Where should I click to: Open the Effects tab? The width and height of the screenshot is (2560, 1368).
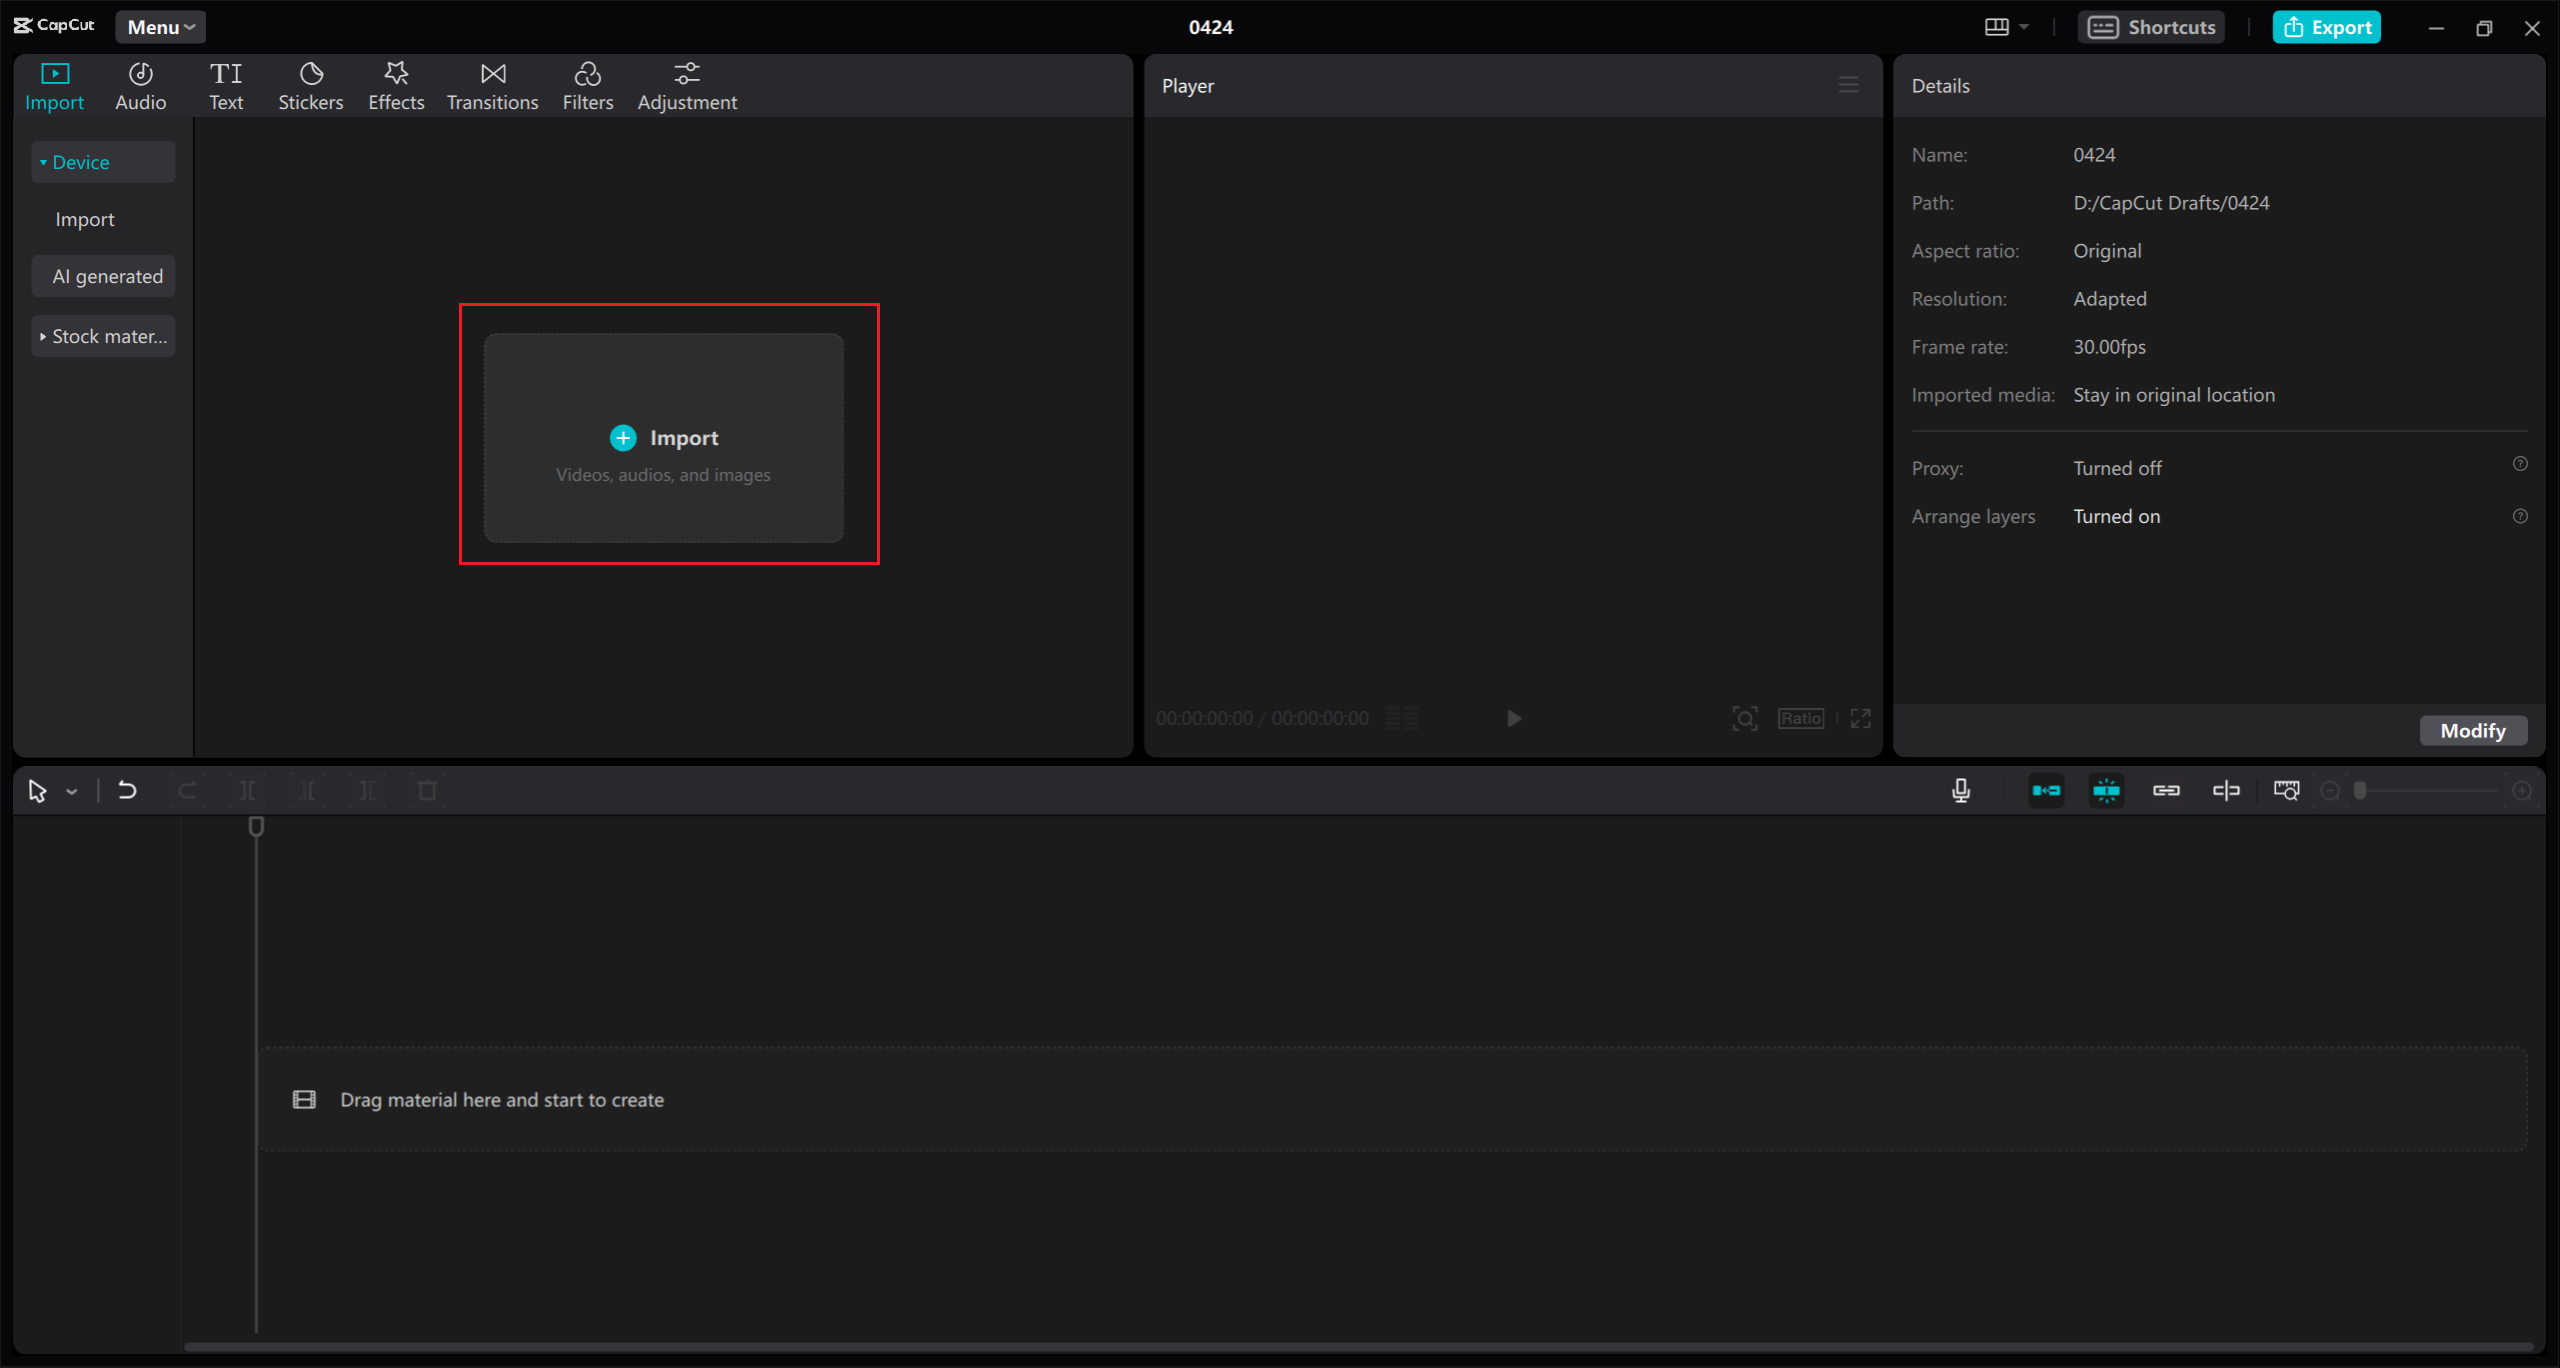[396, 86]
